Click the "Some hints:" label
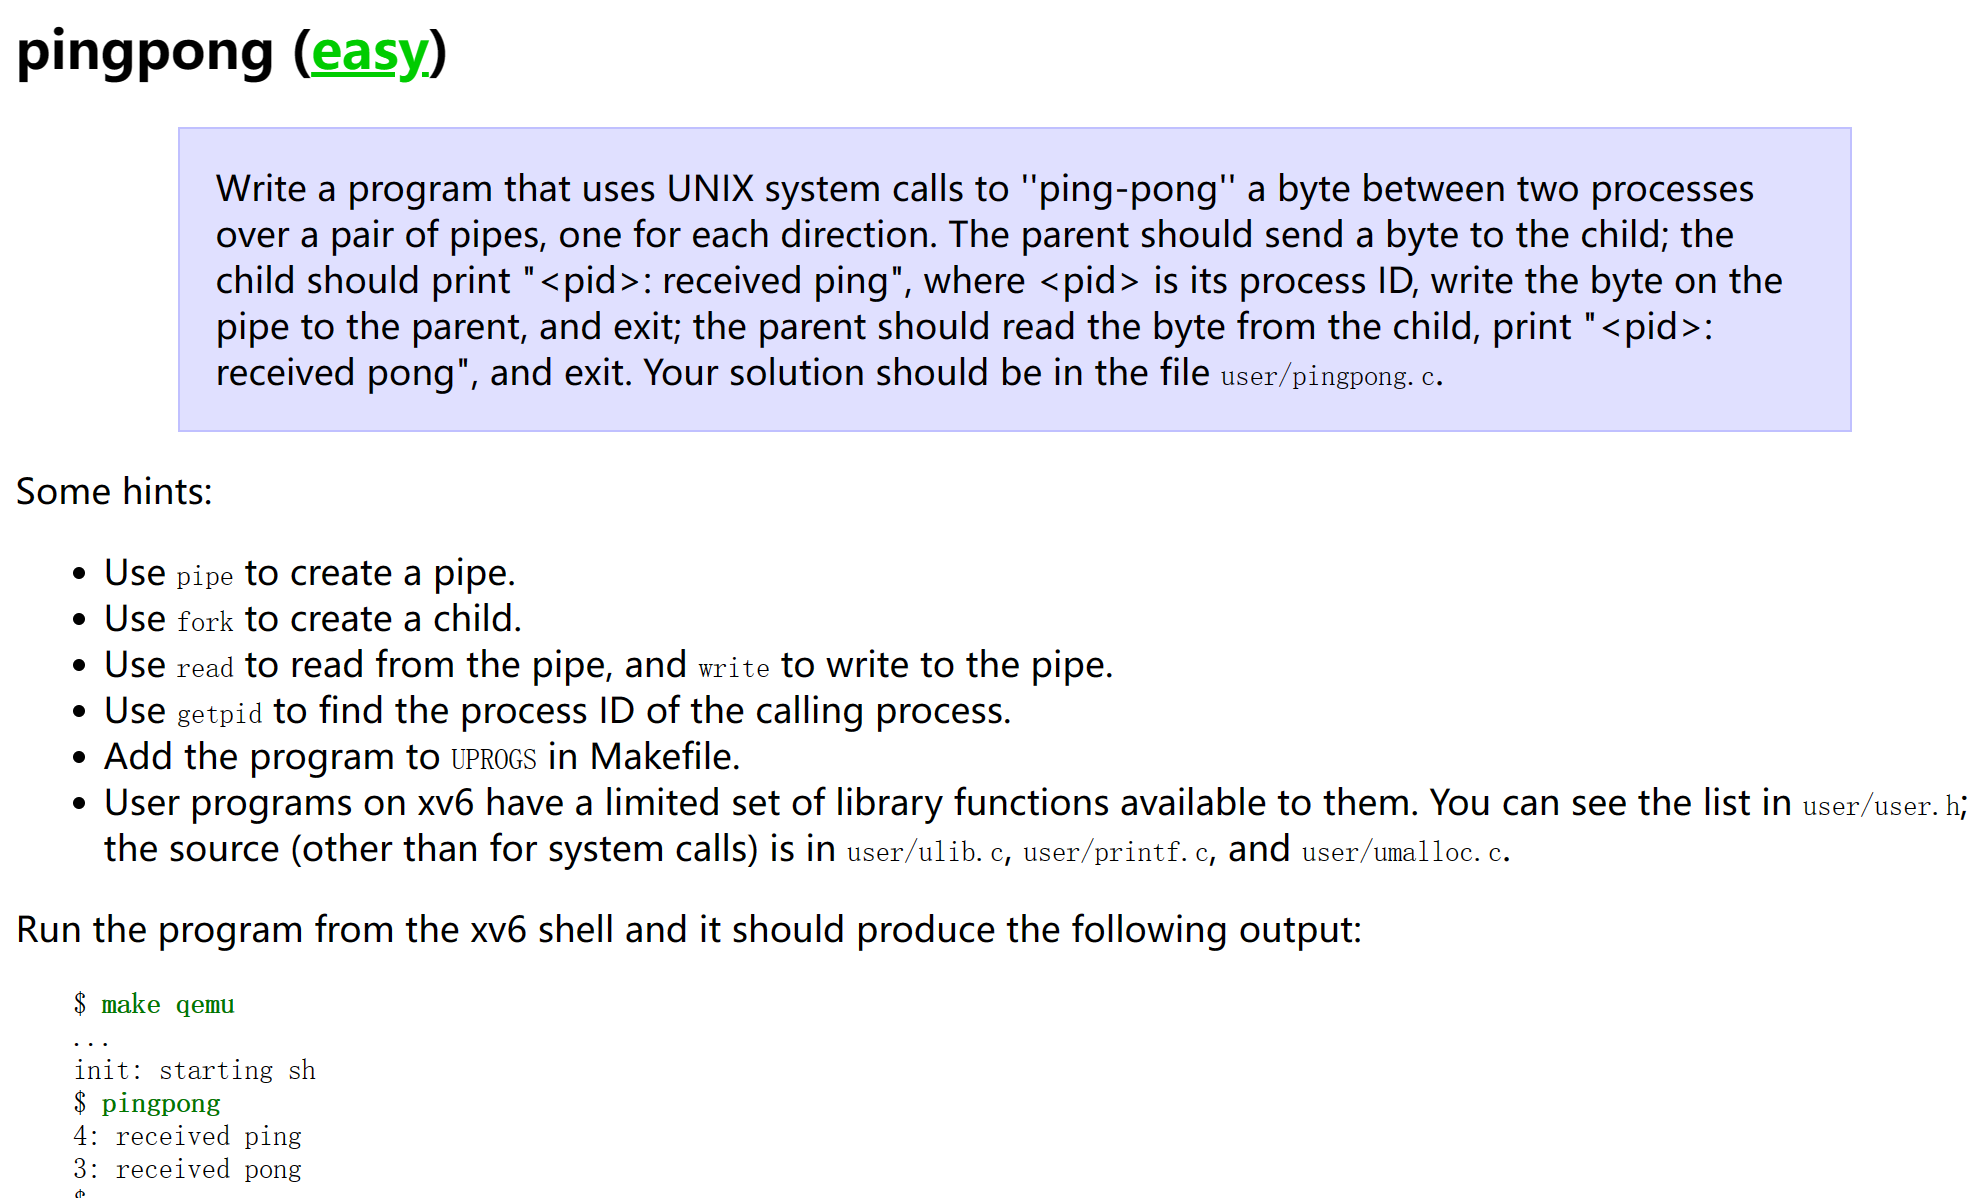 tap(114, 492)
